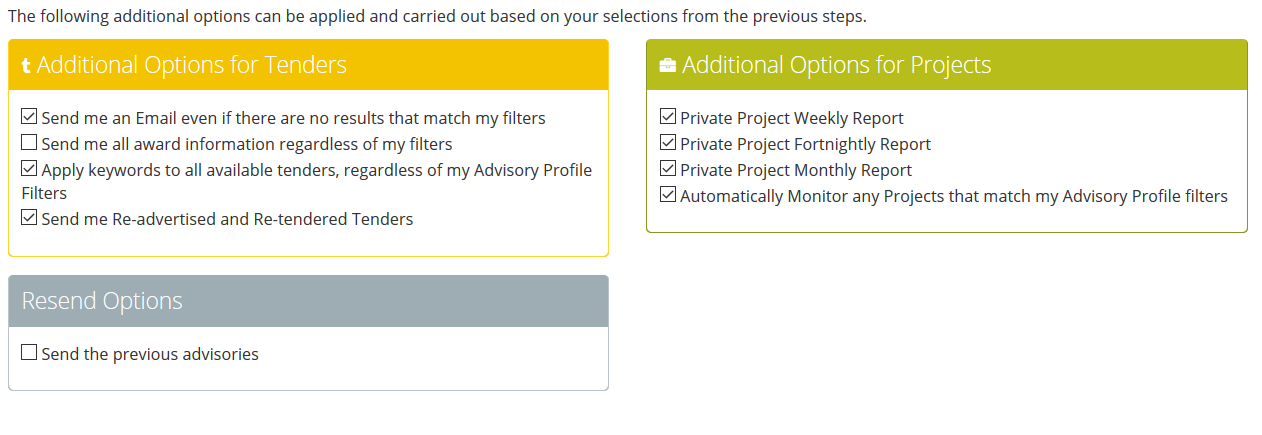
Task: Click the 'Private Project Monthly Report' label text
Action: [x=796, y=170]
